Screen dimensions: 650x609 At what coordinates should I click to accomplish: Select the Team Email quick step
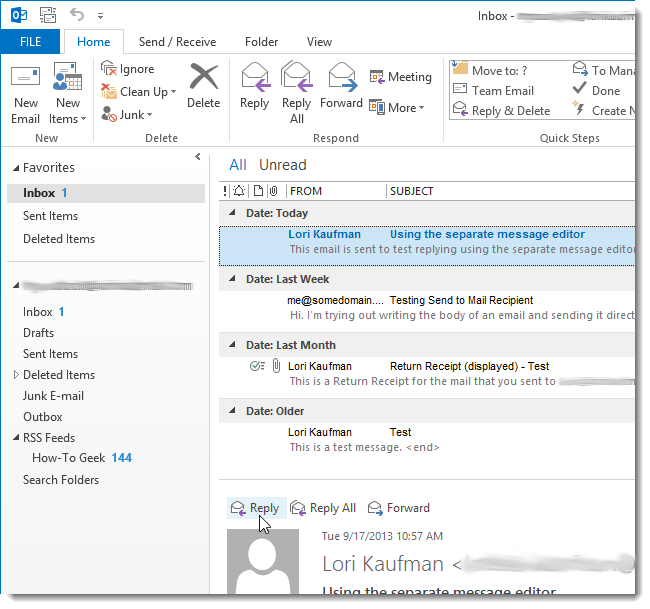493,90
